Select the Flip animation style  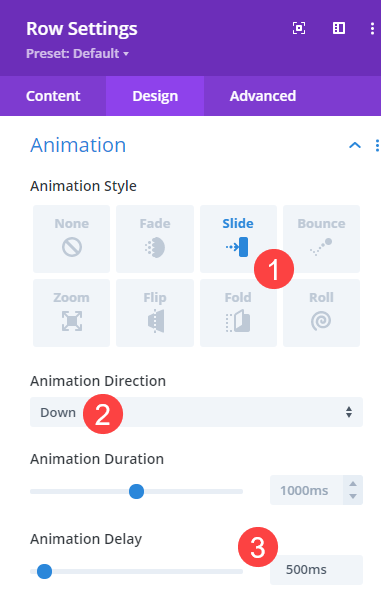click(155, 313)
